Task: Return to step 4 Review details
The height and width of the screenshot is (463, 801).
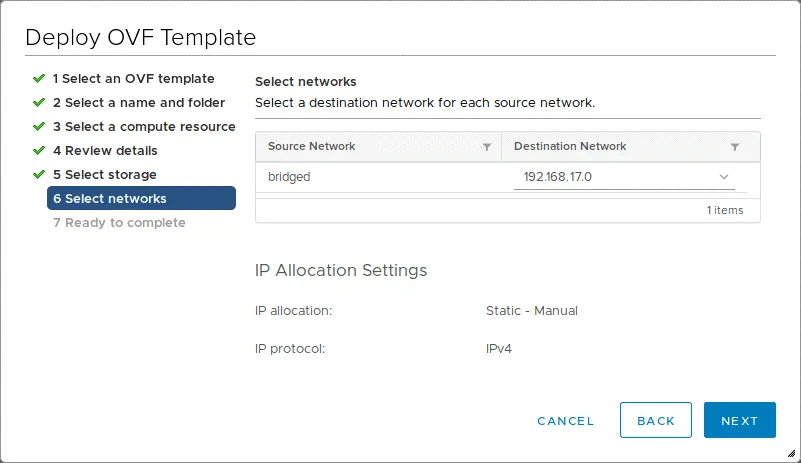Action: pos(105,150)
